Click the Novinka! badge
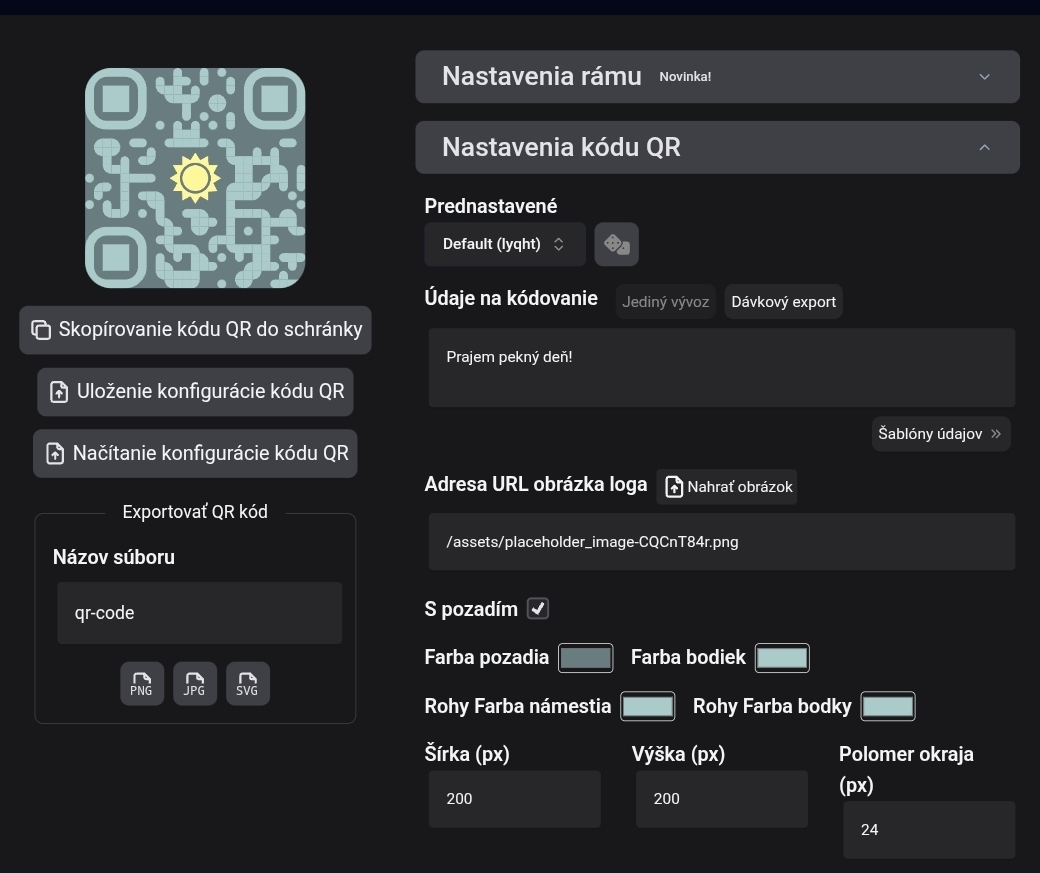1040x873 pixels. 685,77
